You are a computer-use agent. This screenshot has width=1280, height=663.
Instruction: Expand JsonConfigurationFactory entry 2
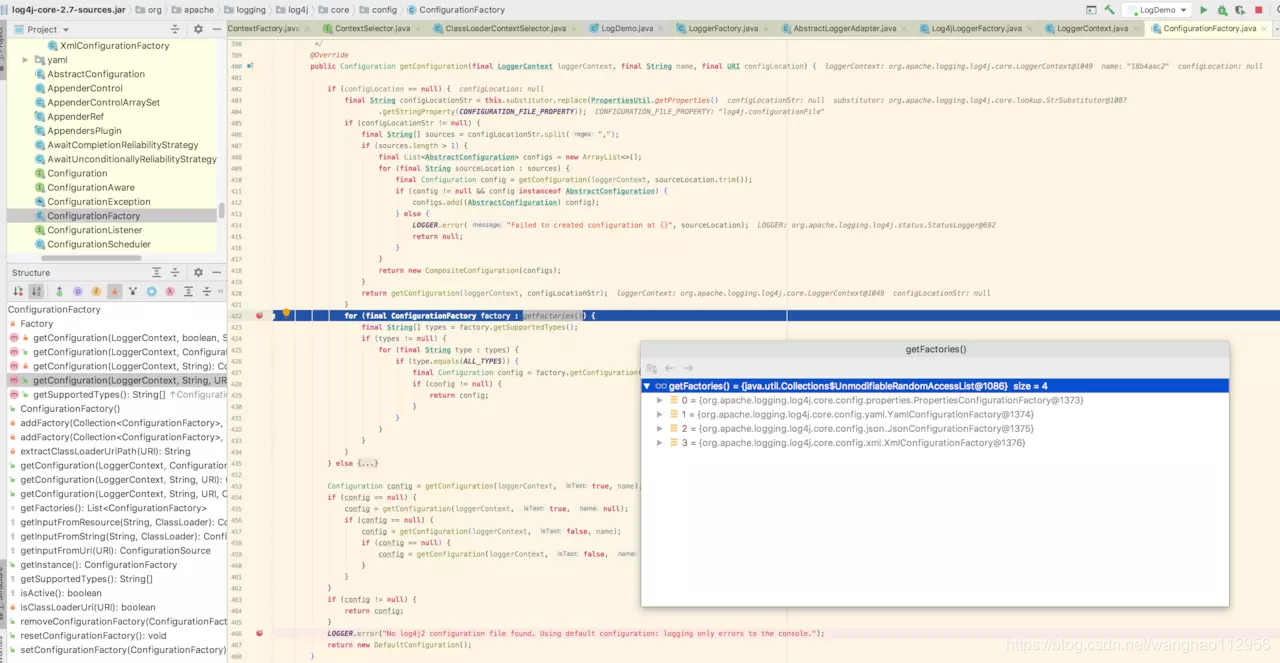[659, 428]
